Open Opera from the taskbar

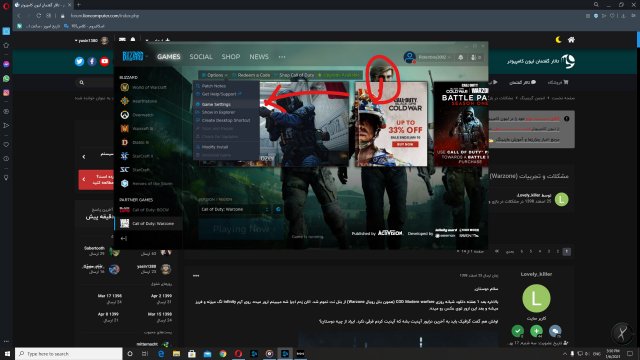pyautogui.click(x=238, y=353)
